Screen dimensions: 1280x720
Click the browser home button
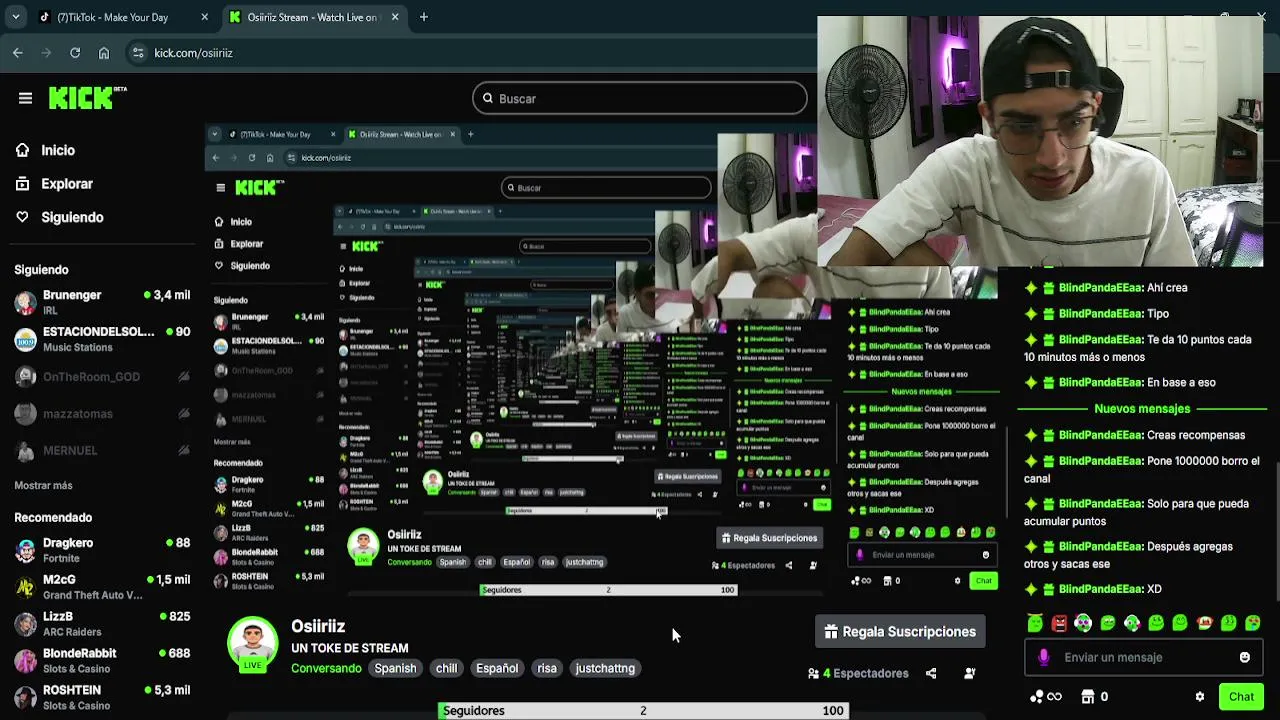(104, 53)
